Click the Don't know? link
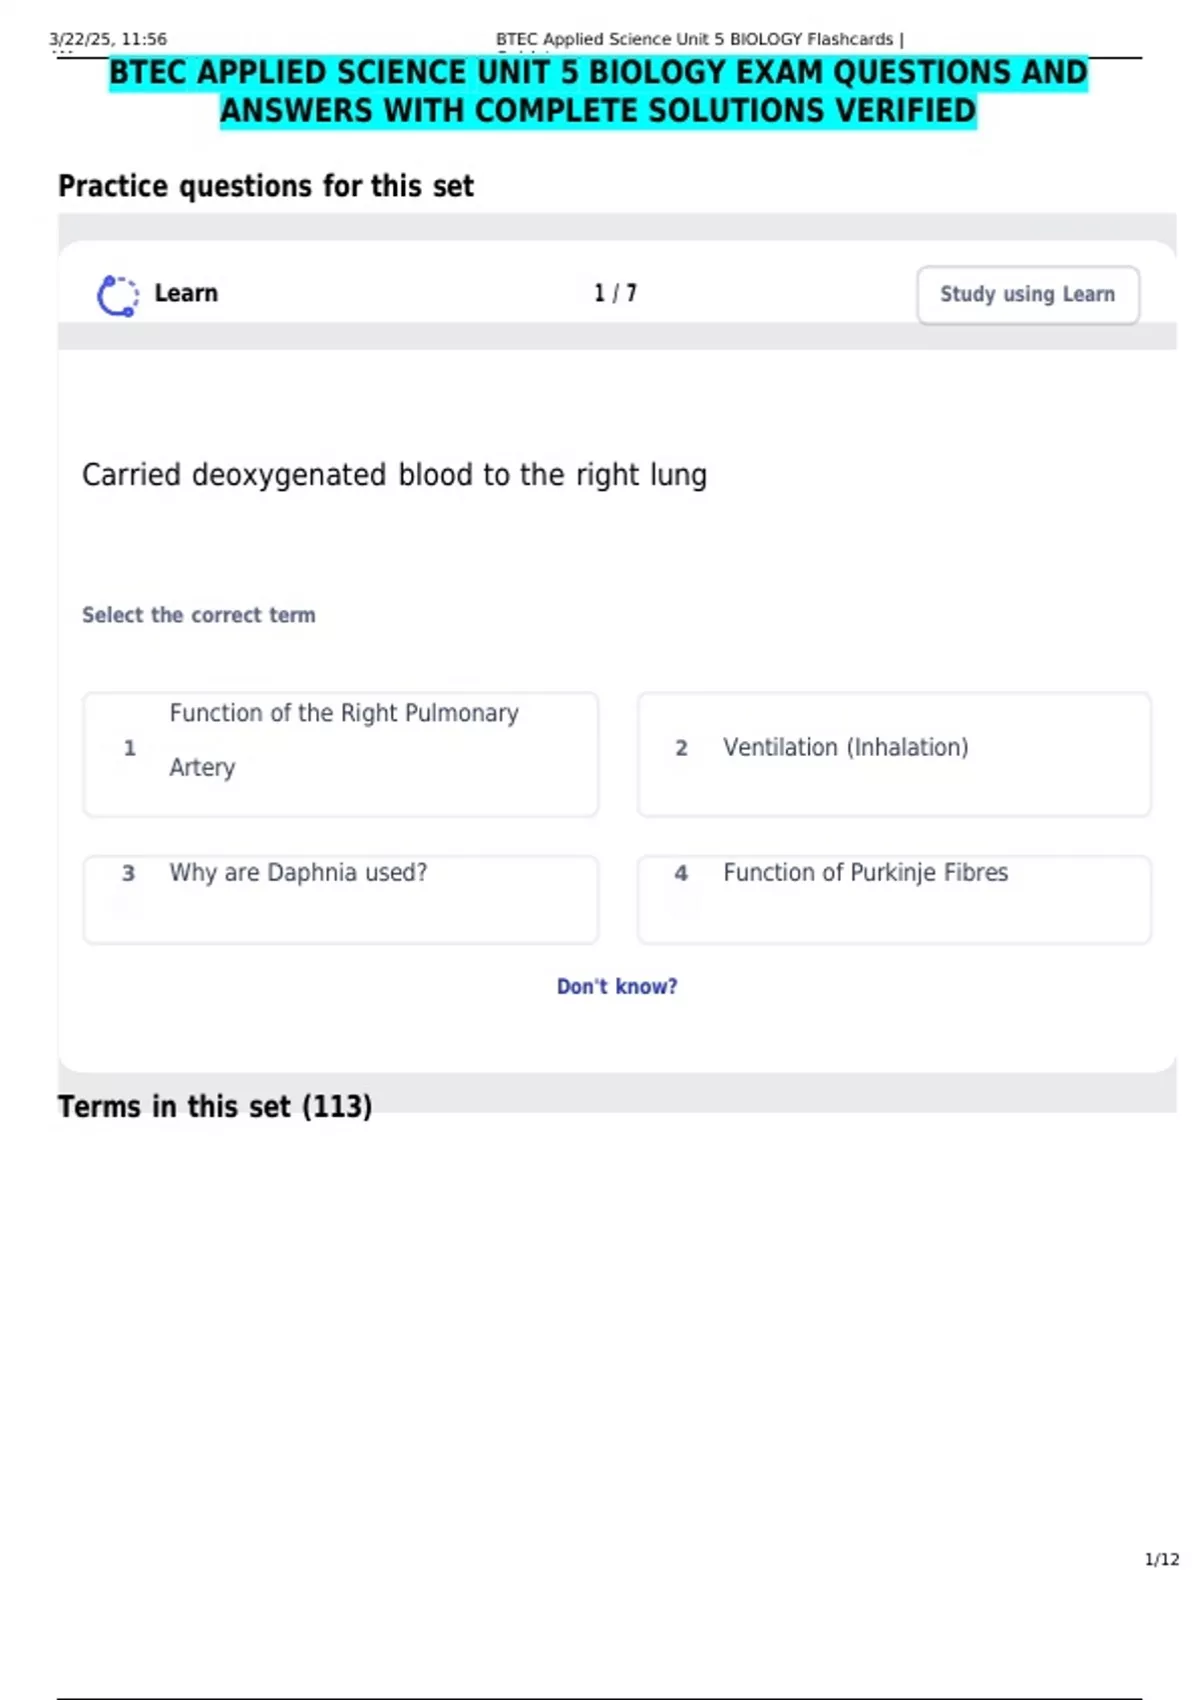 tap(617, 986)
